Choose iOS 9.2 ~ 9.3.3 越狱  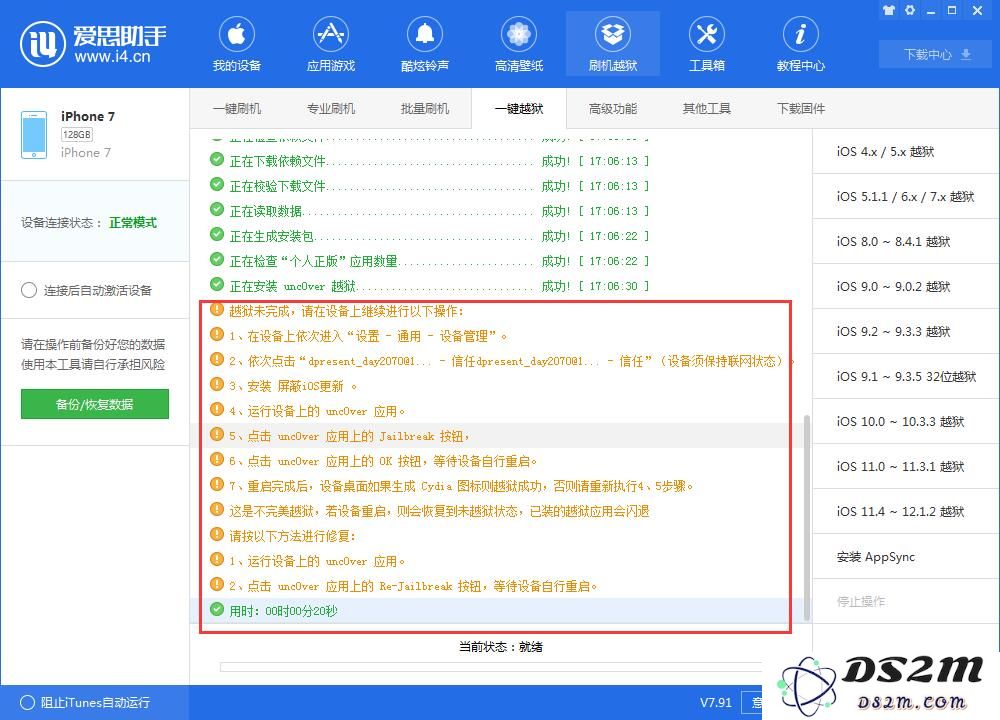coord(906,332)
